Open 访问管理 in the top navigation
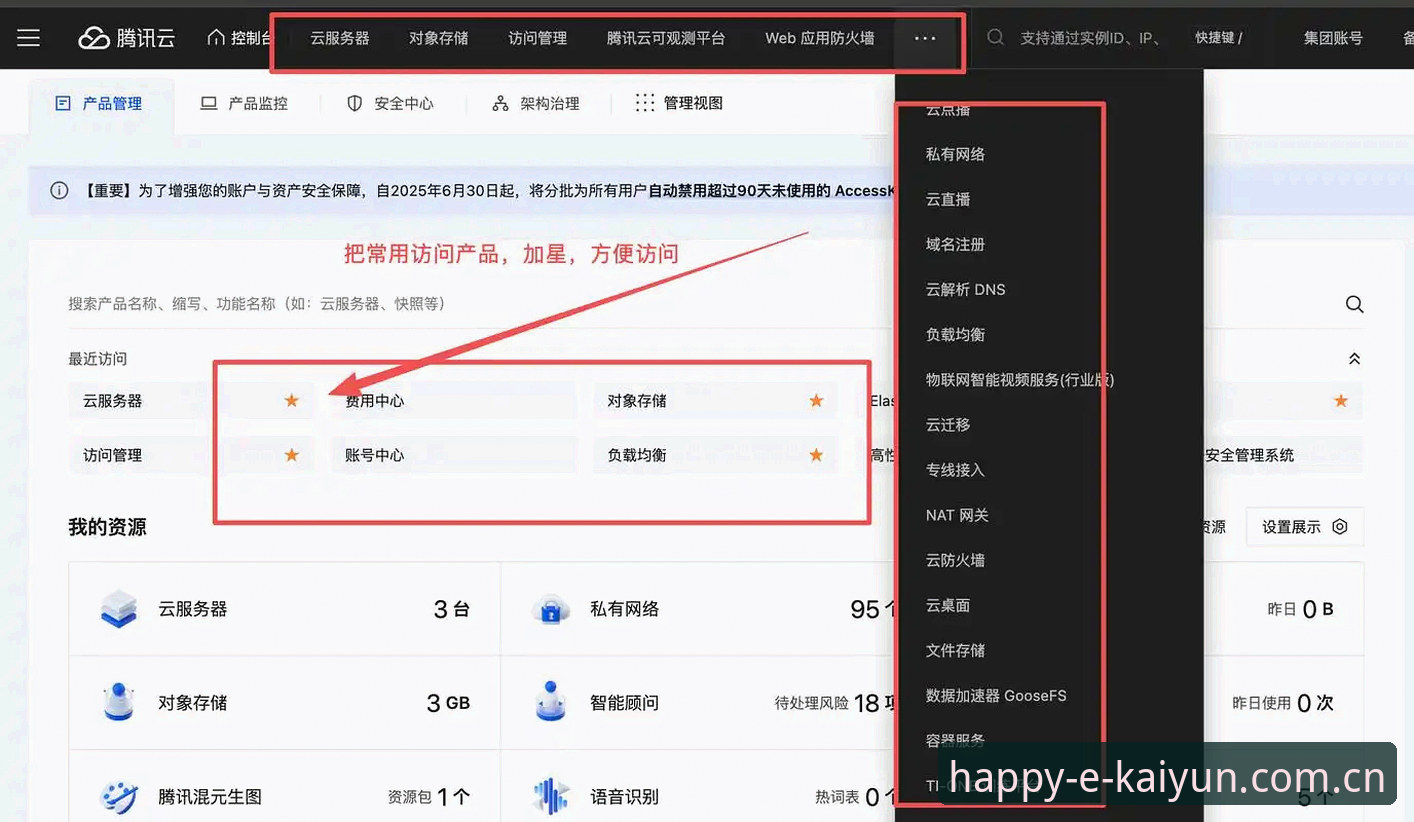1414x822 pixels. click(x=538, y=38)
